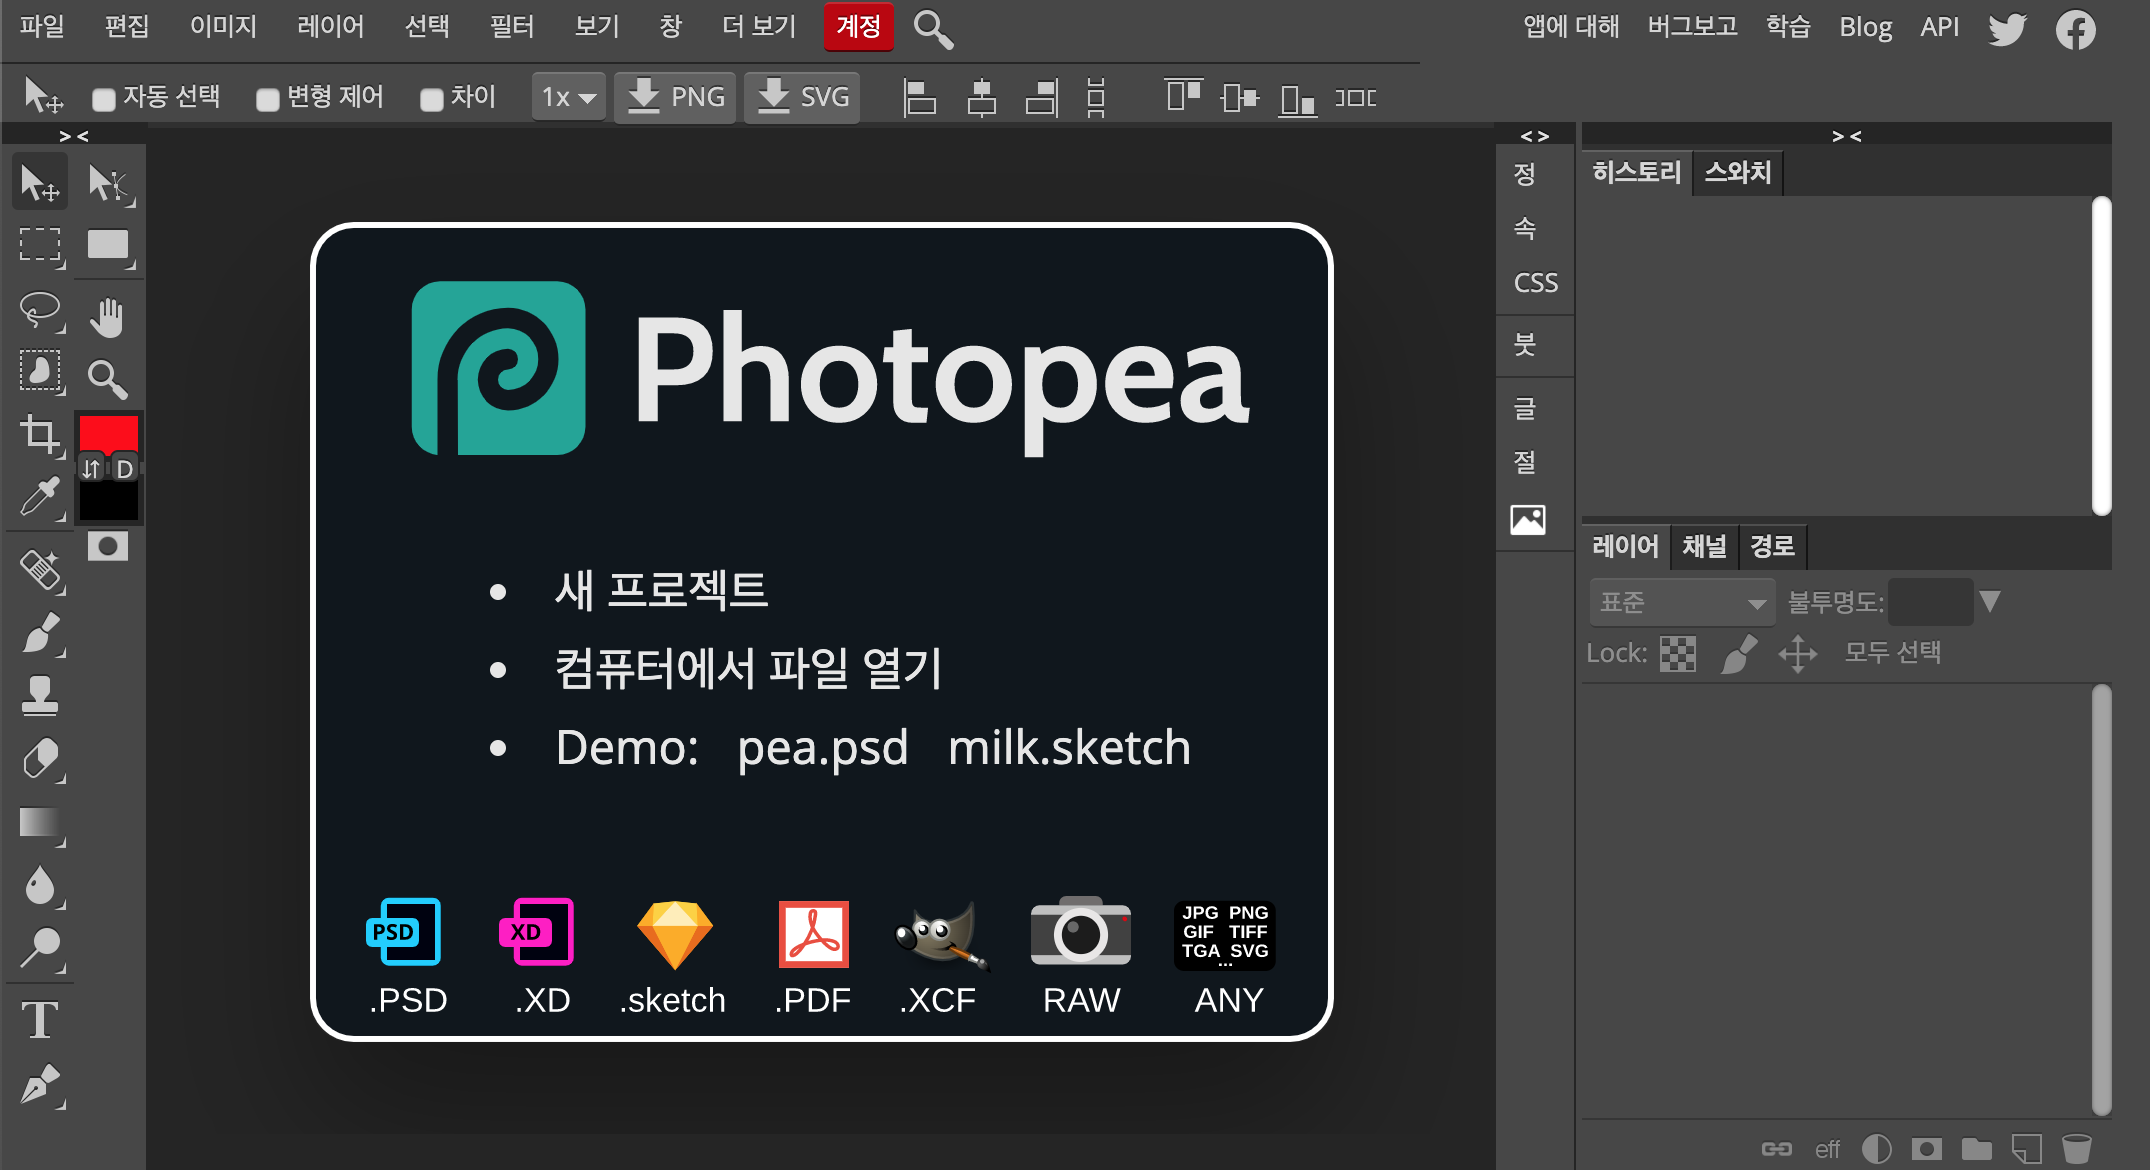The height and width of the screenshot is (1170, 2150).
Task: Select the Crop tool
Action: click(40, 435)
